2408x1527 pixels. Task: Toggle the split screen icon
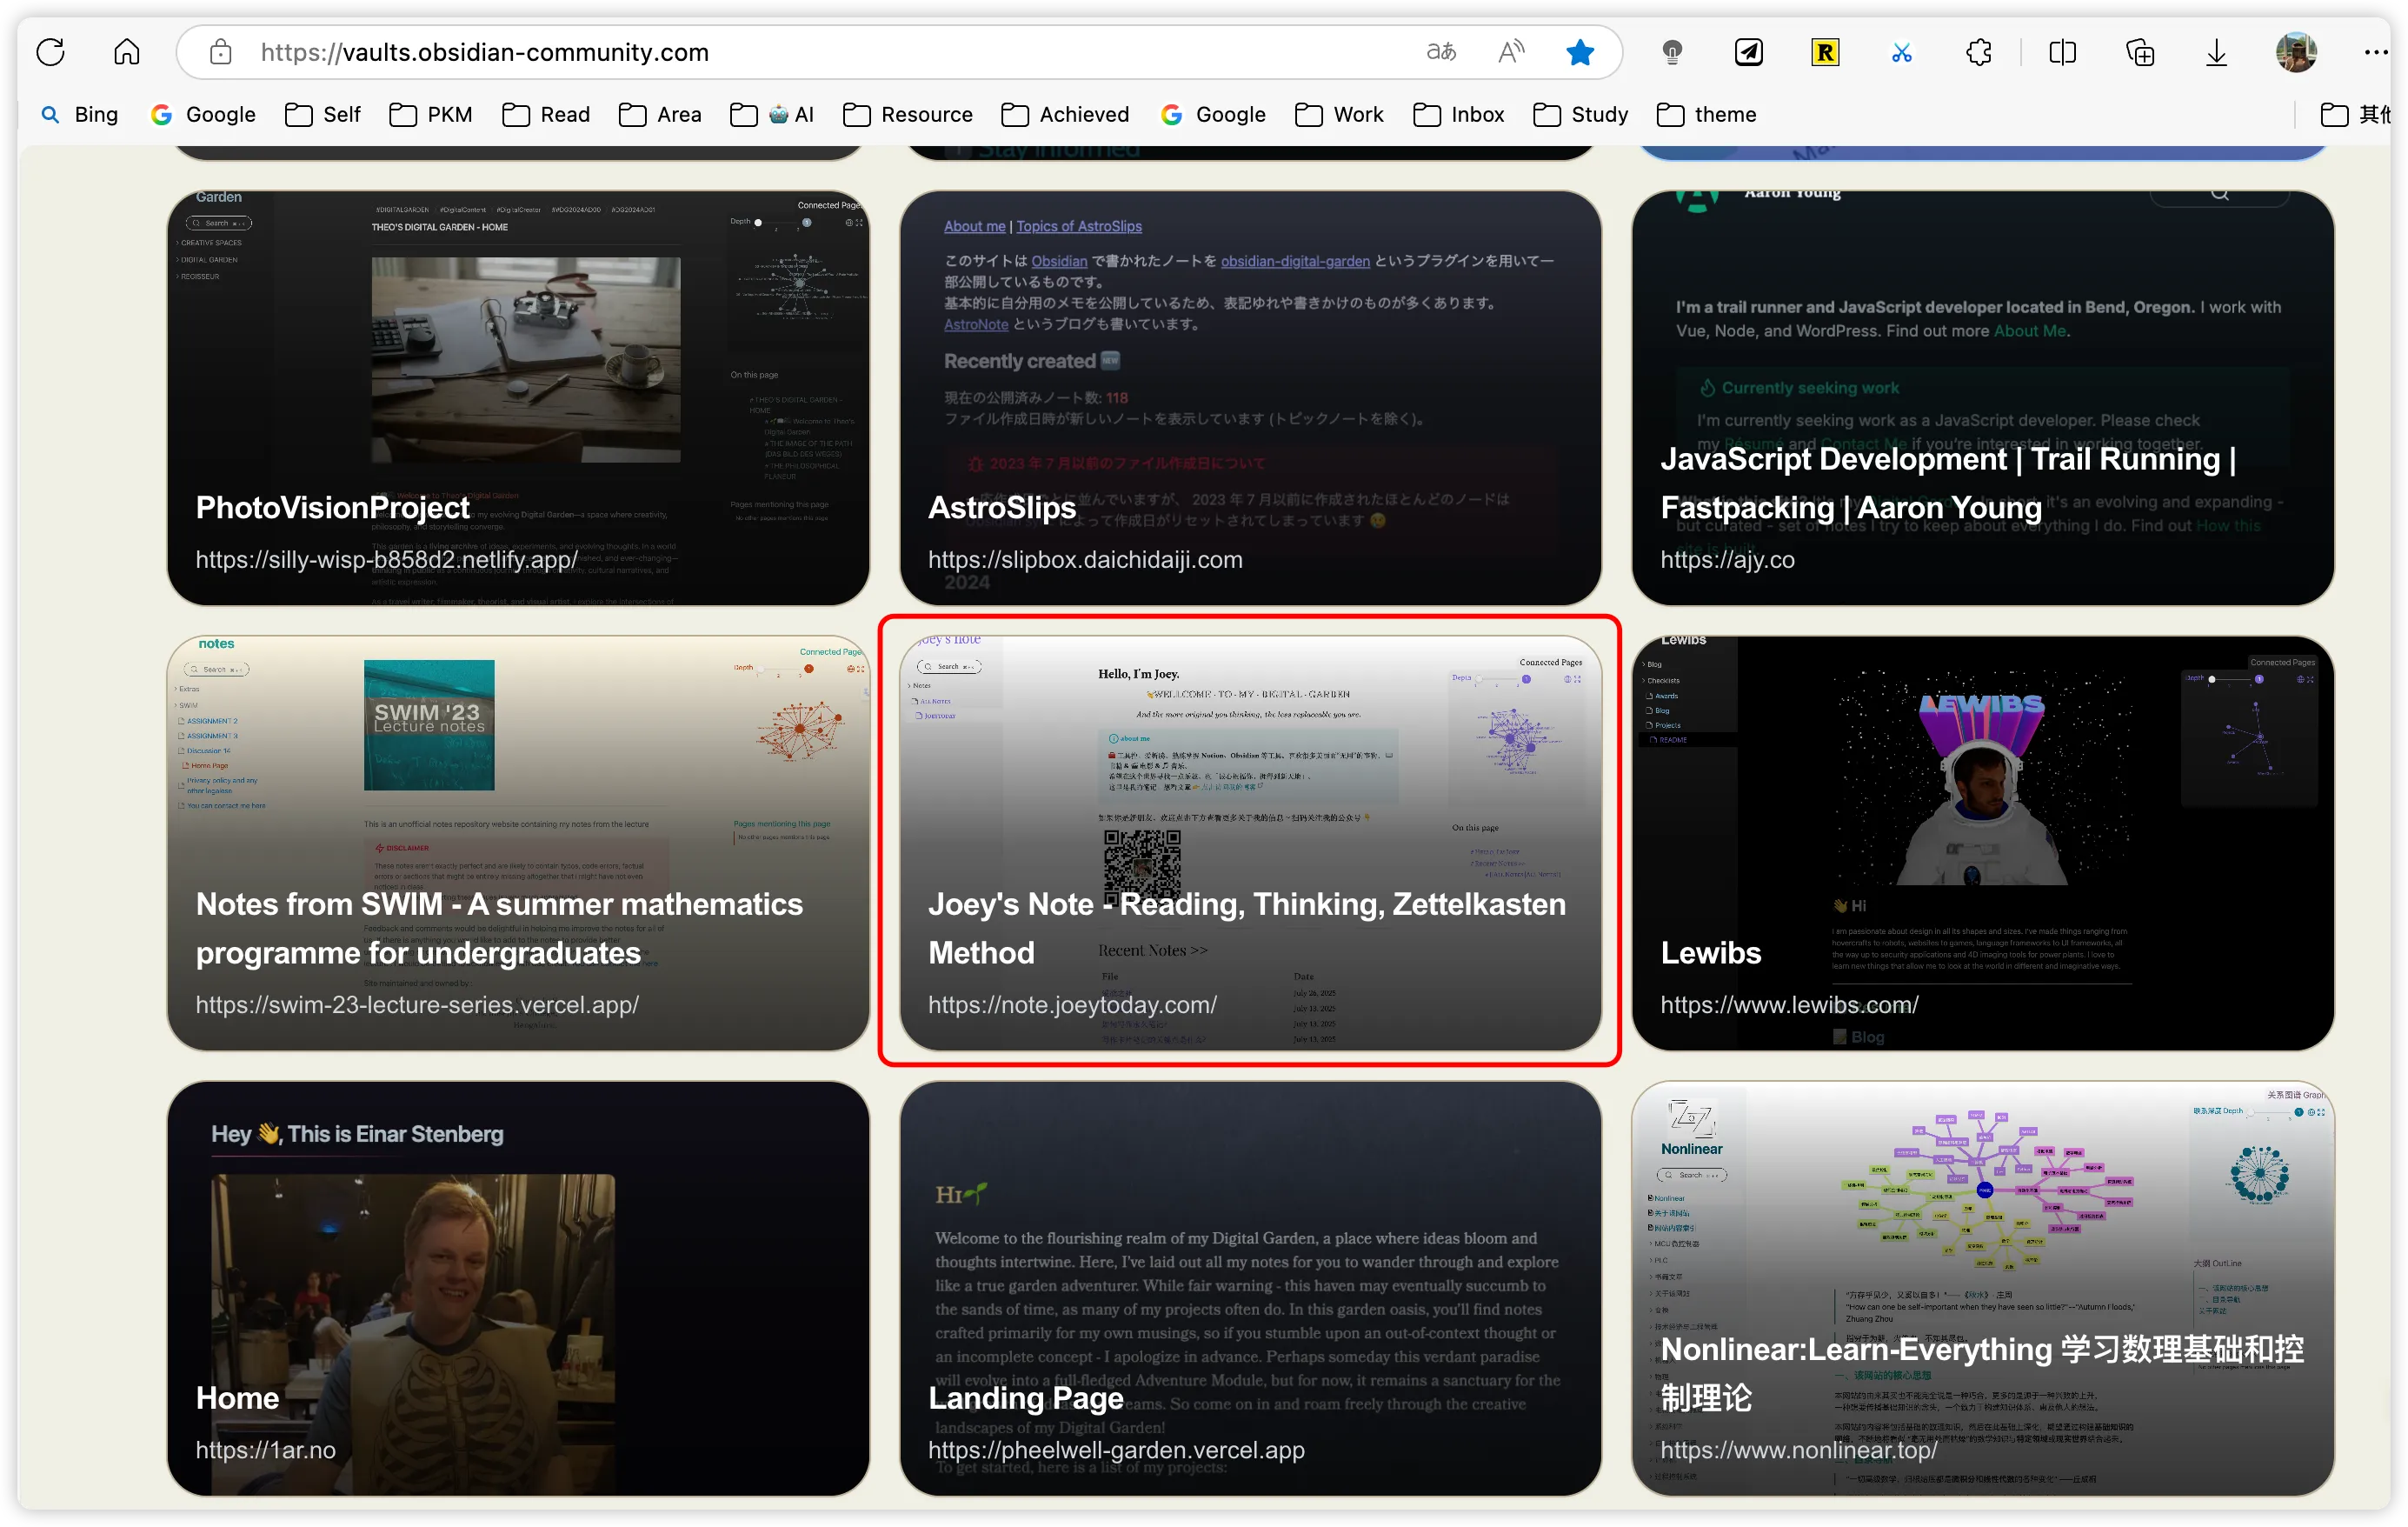pos(2062,52)
